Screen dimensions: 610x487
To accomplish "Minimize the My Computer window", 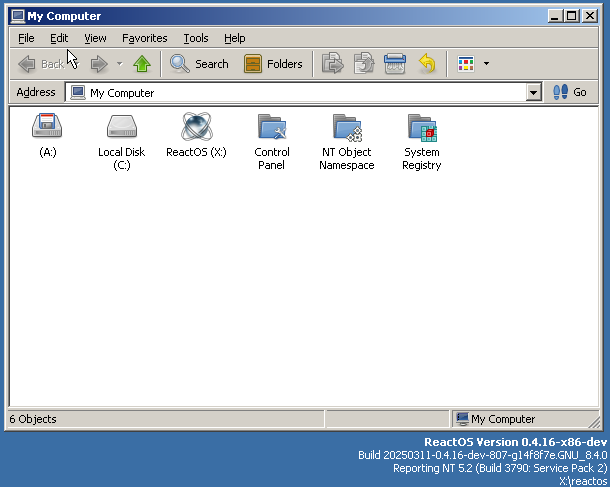I will click(x=555, y=16).
